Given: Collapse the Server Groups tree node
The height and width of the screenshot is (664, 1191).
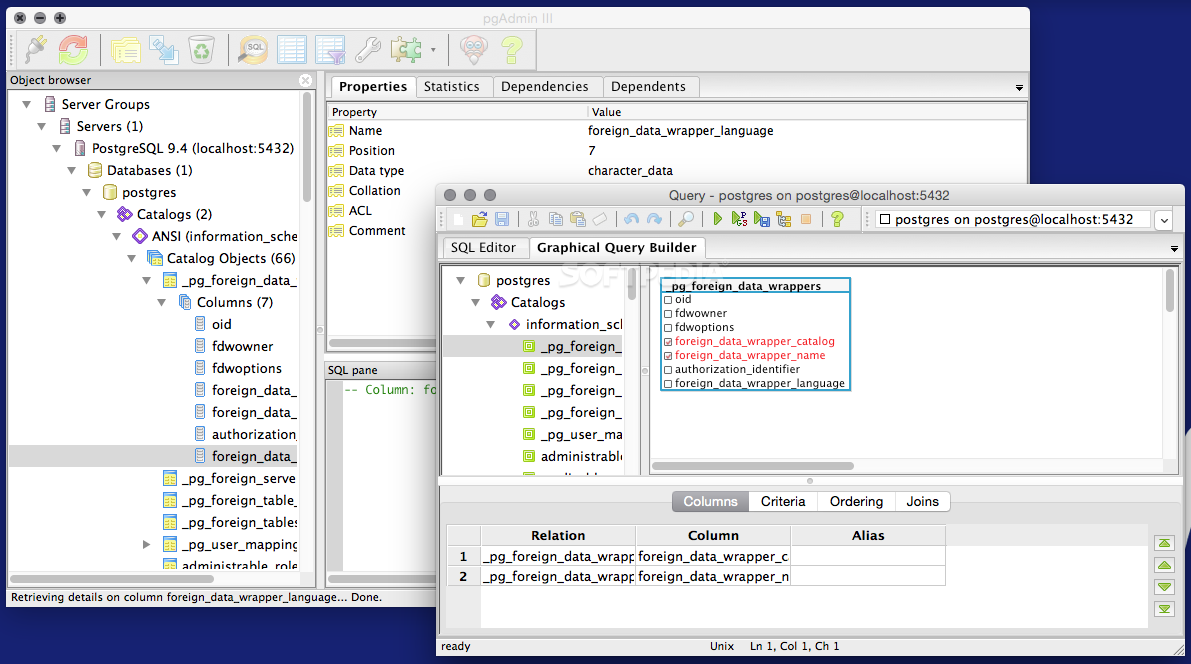Looking at the screenshot, I should point(27,104).
